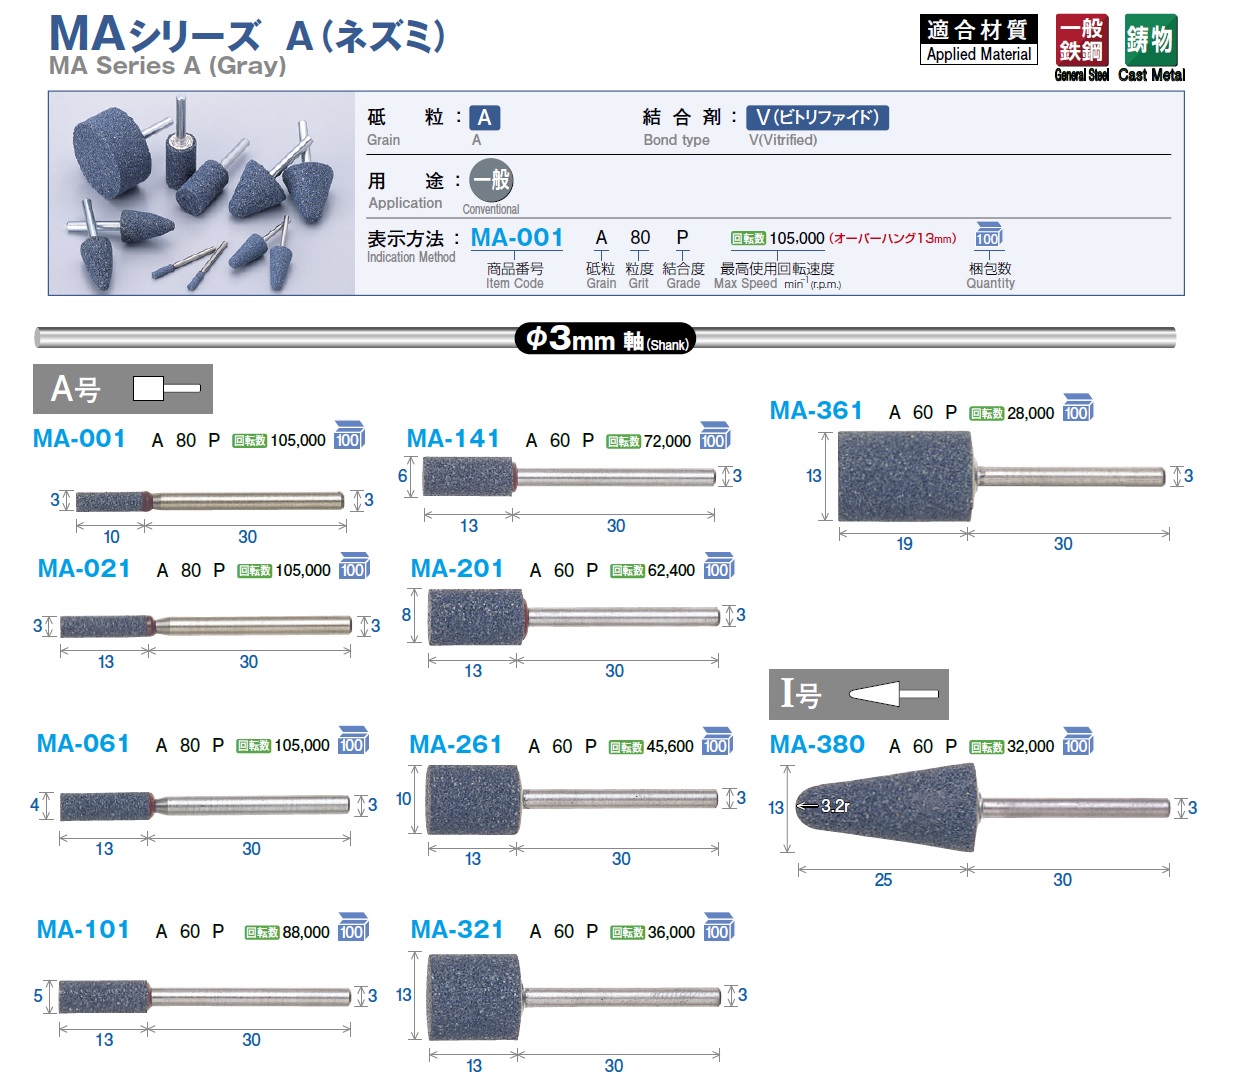Click the grouped mounted points product photo
Viewport: 1243px width, 1079px height.
pos(202,194)
